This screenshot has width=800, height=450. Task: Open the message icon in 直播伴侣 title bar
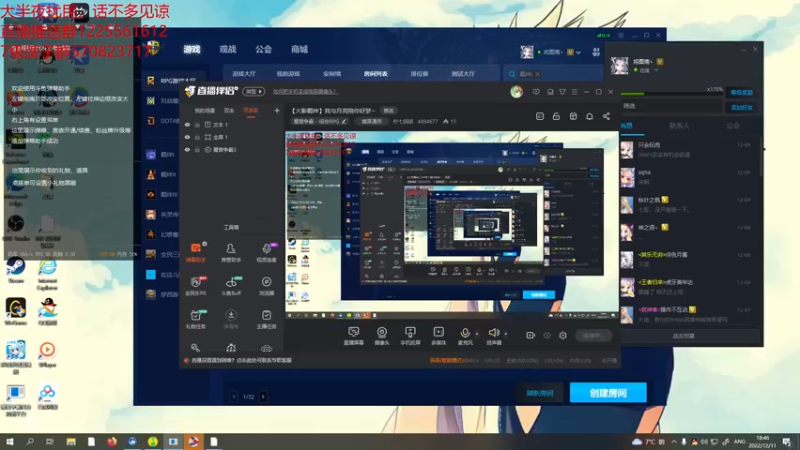click(536, 92)
